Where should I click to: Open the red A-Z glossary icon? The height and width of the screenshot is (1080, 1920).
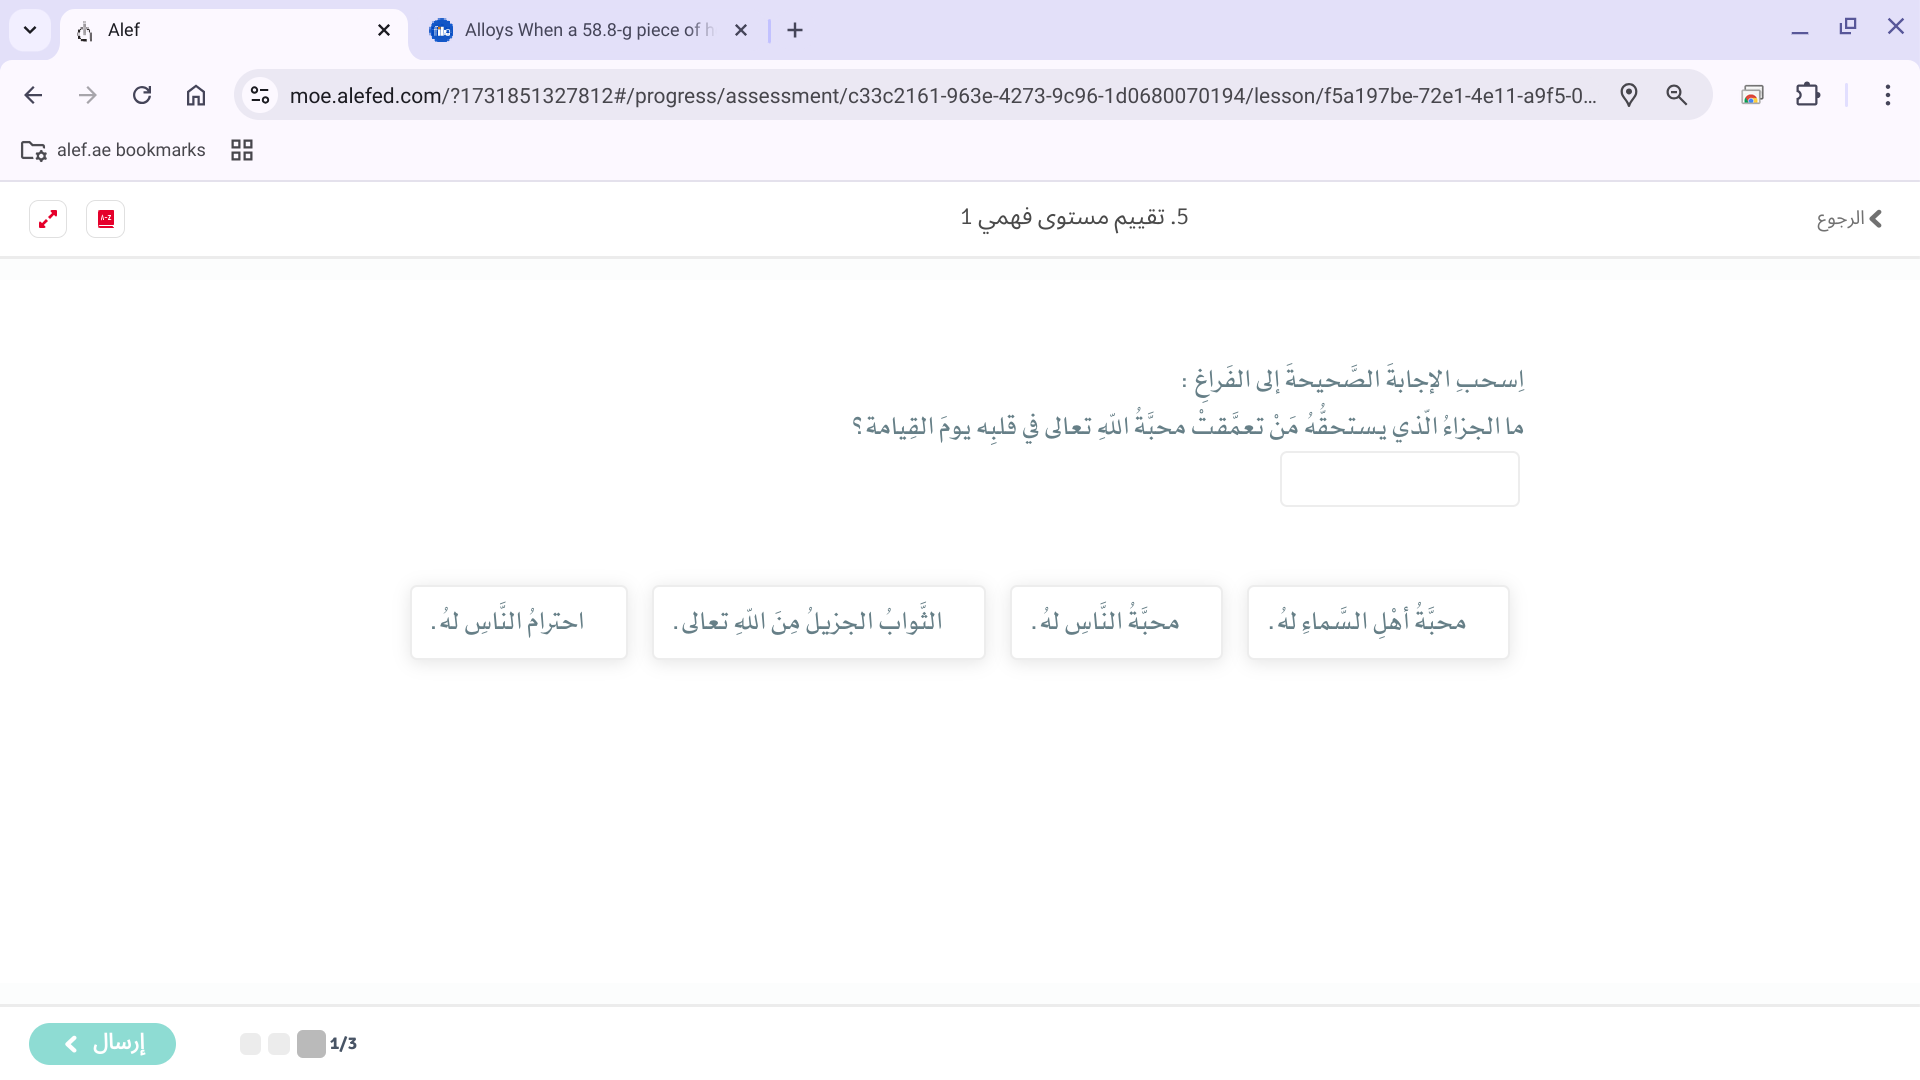pyautogui.click(x=106, y=219)
